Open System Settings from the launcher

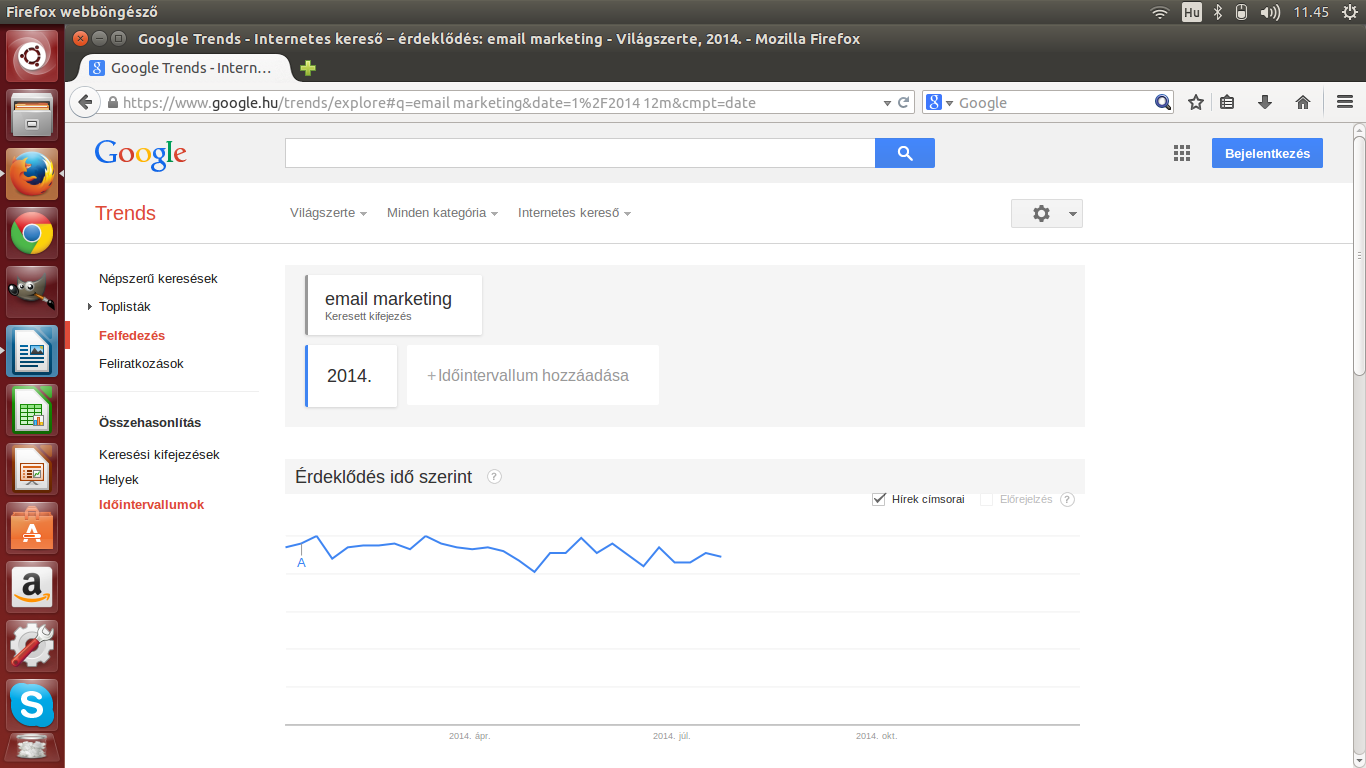tap(32, 646)
